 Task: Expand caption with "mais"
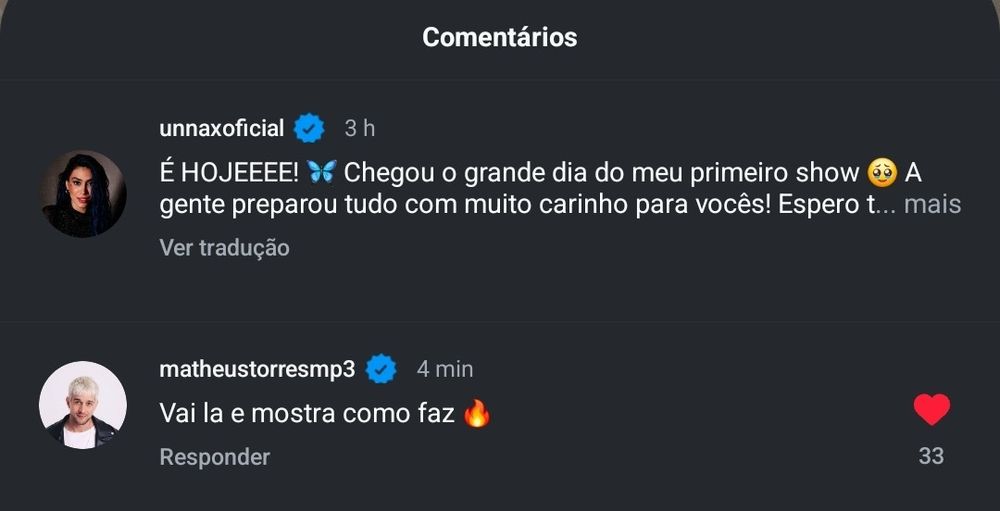pyautogui.click(x=932, y=205)
